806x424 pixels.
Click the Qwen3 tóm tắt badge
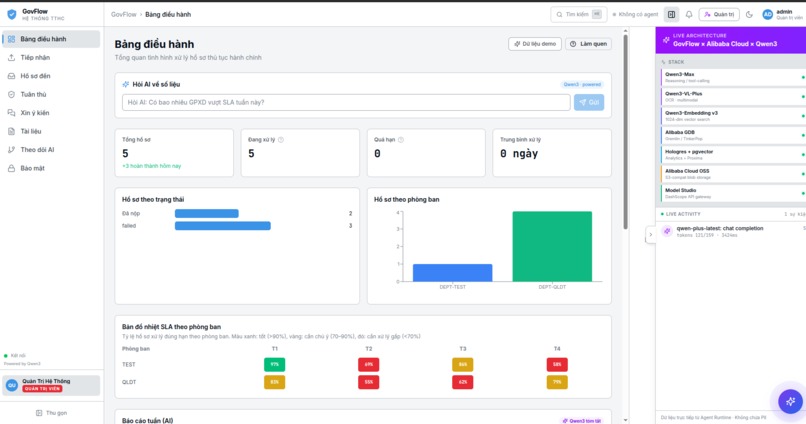[581, 421]
